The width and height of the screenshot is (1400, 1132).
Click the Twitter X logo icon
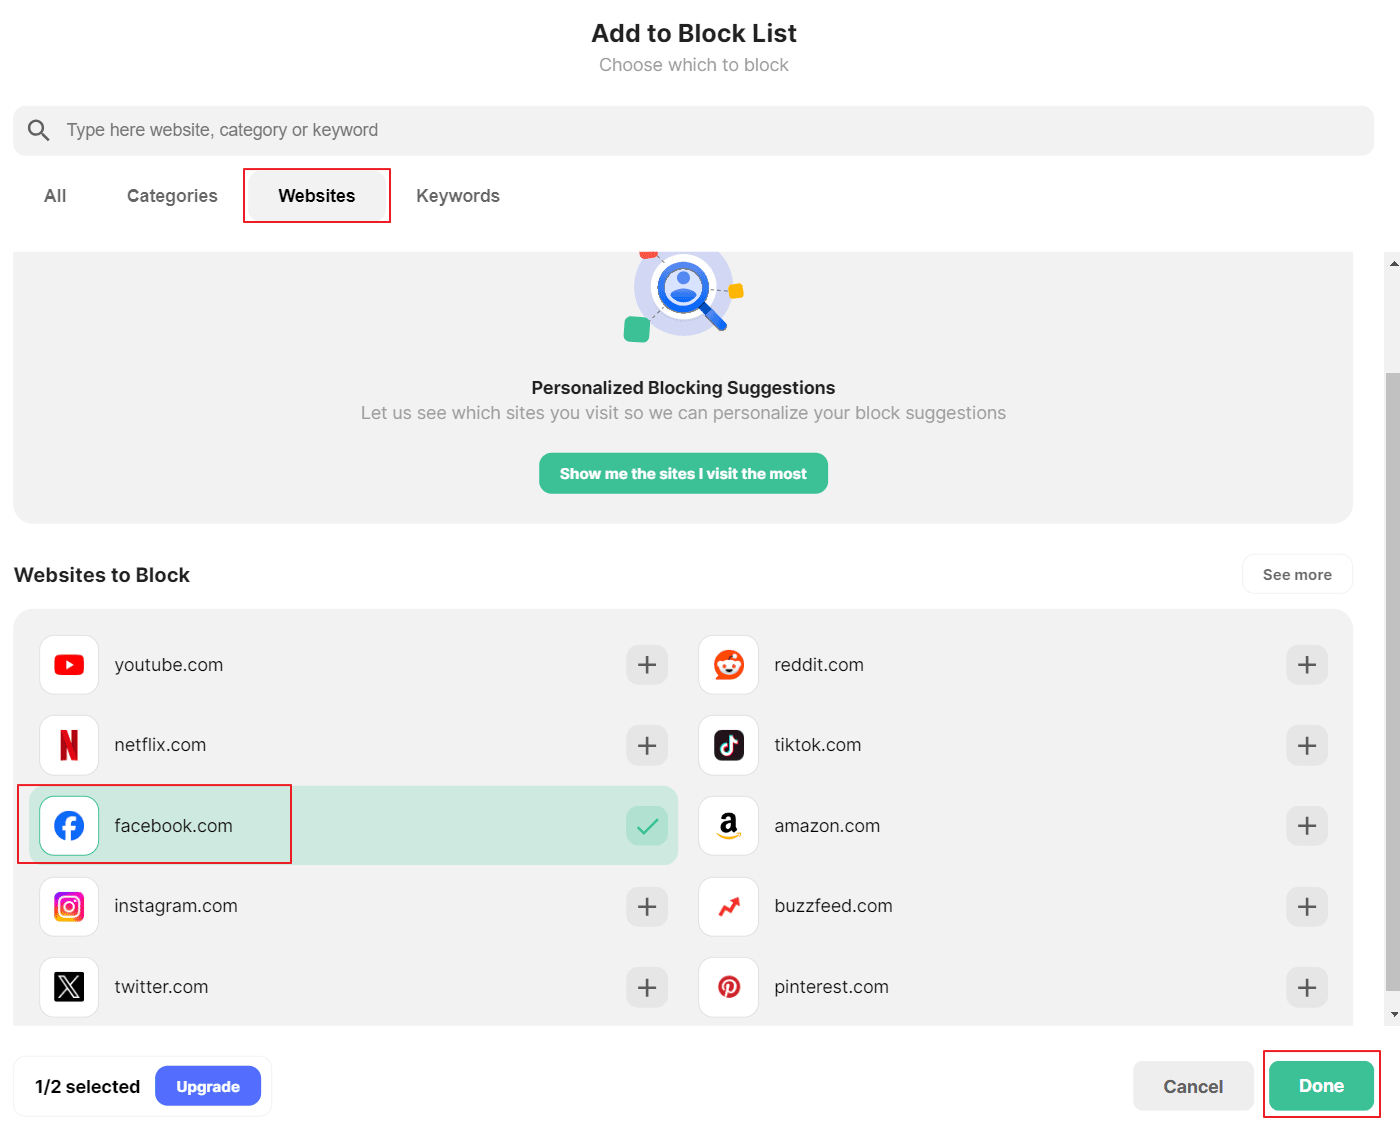[69, 987]
